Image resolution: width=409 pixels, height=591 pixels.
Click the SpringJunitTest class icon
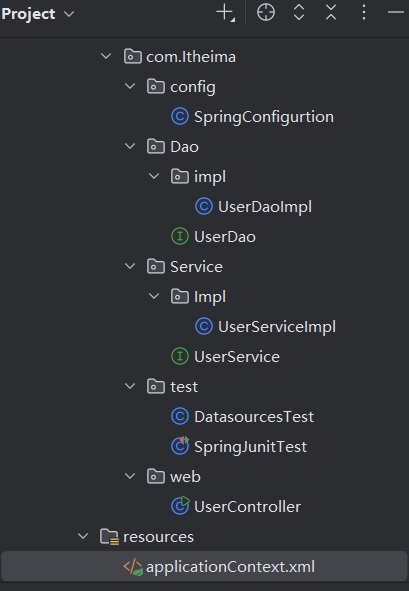click(x=180, y=446)
